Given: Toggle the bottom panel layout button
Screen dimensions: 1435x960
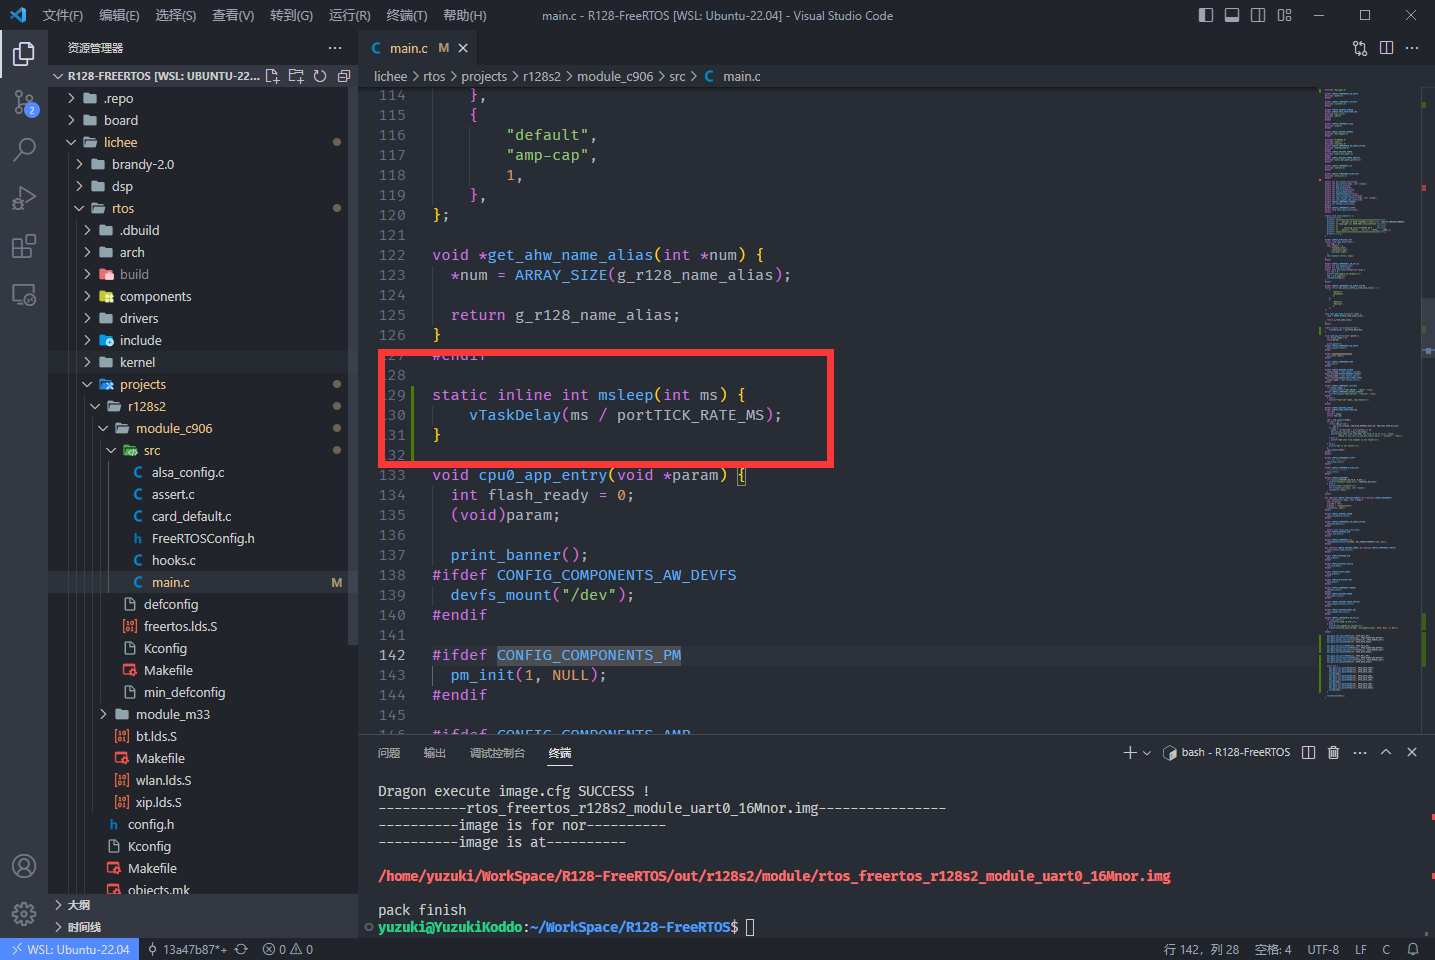Looking at the screenshot, I should pyautogui.click(x=1232, y=15).
